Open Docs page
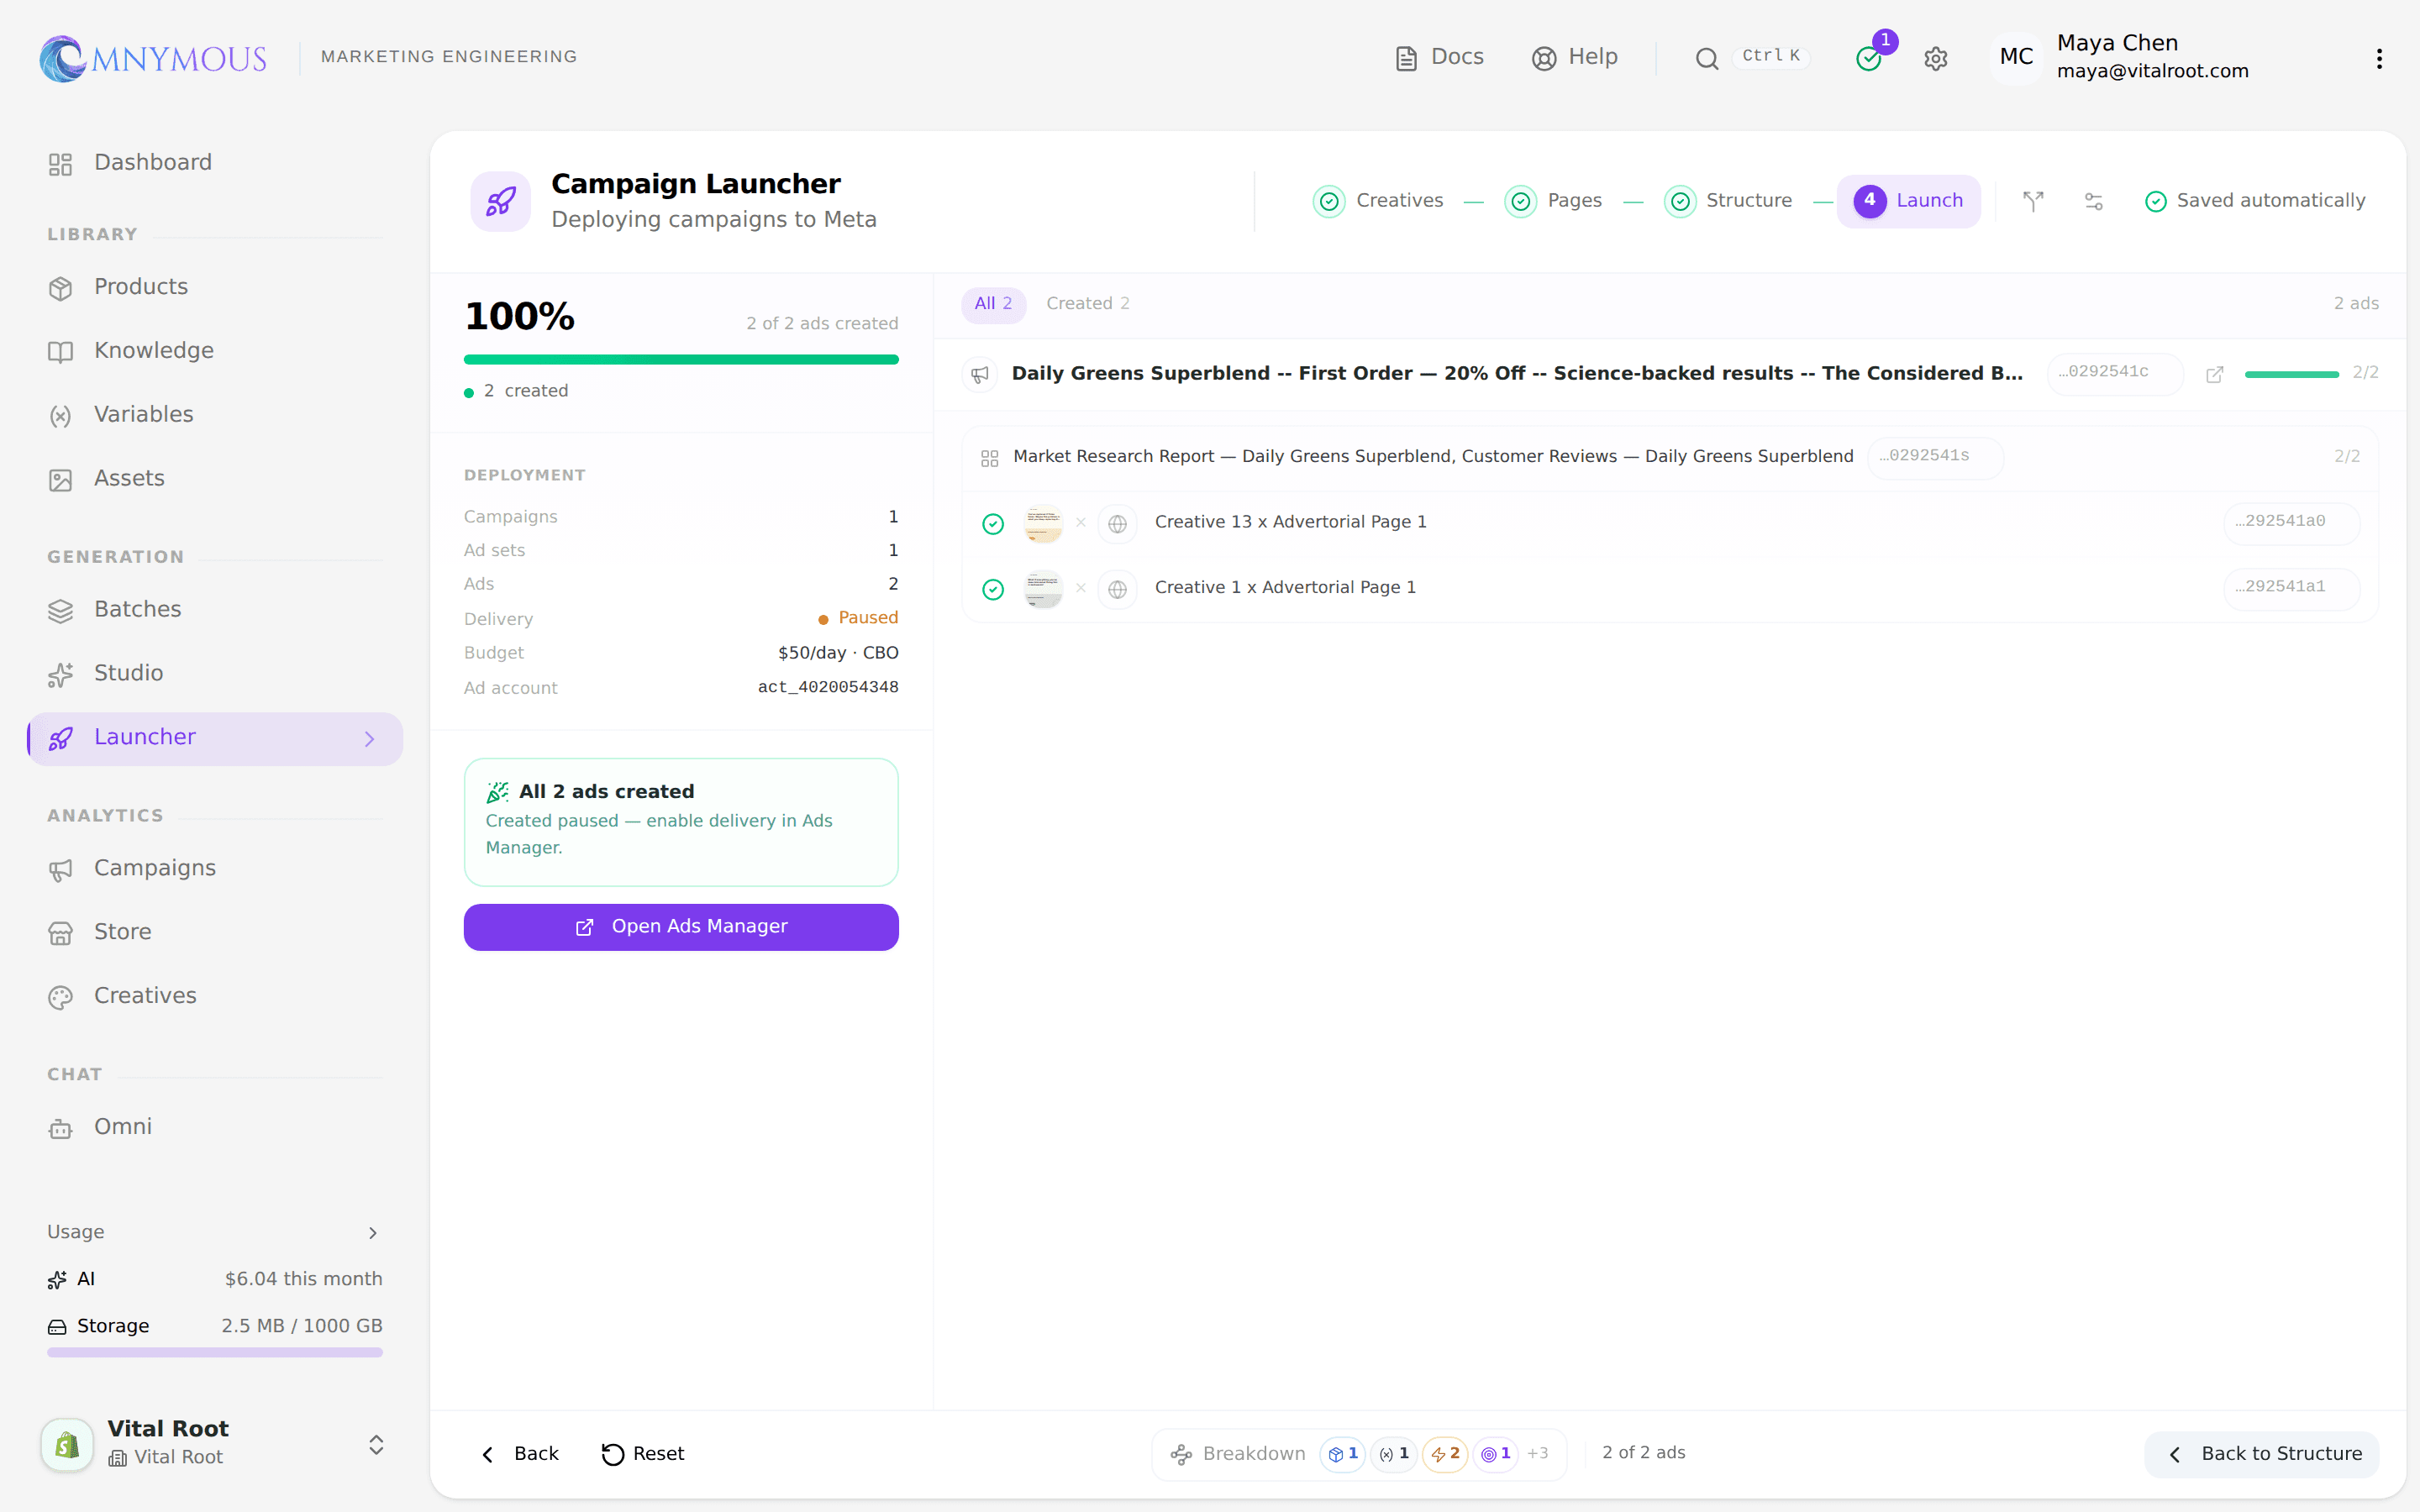The height and width of the screenshot is (1512, 2420). tap(1439, 57)
